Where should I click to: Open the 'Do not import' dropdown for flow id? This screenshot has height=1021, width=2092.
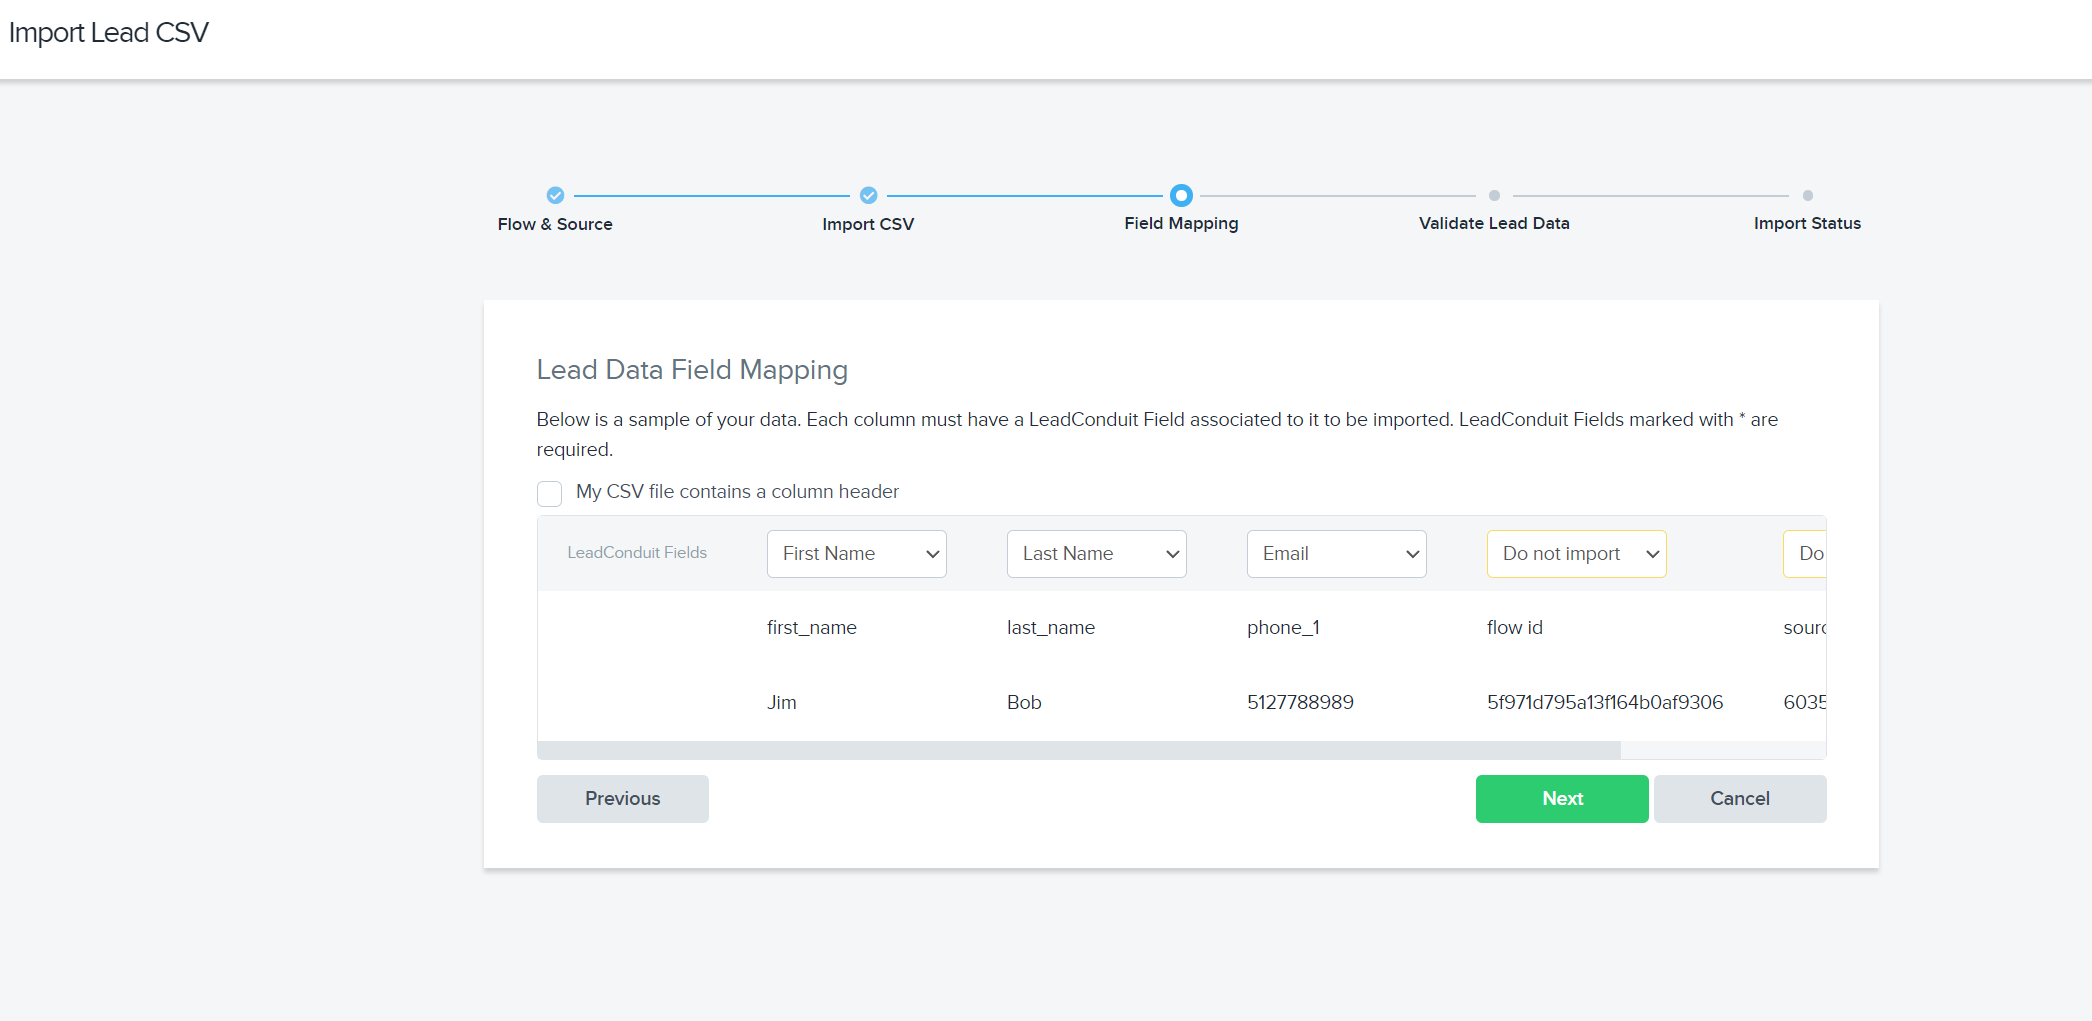(1576, 554)
